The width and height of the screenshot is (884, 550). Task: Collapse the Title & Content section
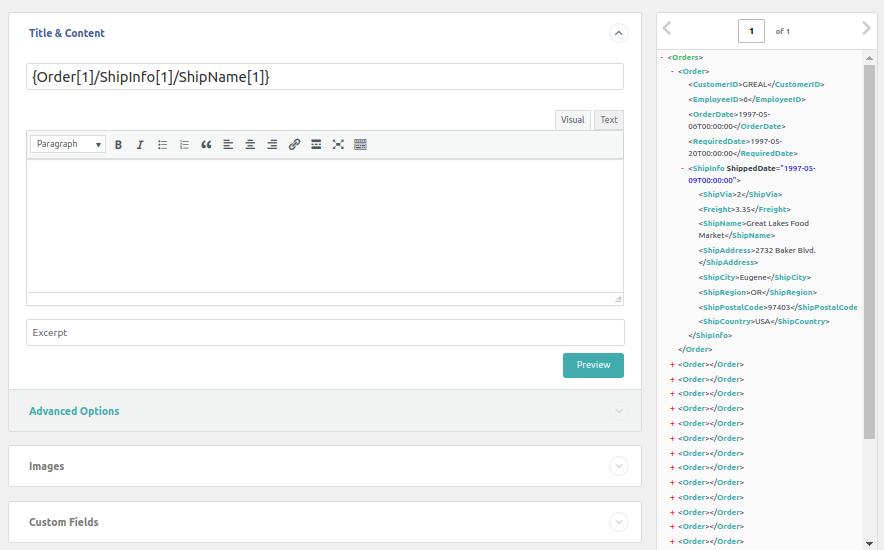(618, 33)
